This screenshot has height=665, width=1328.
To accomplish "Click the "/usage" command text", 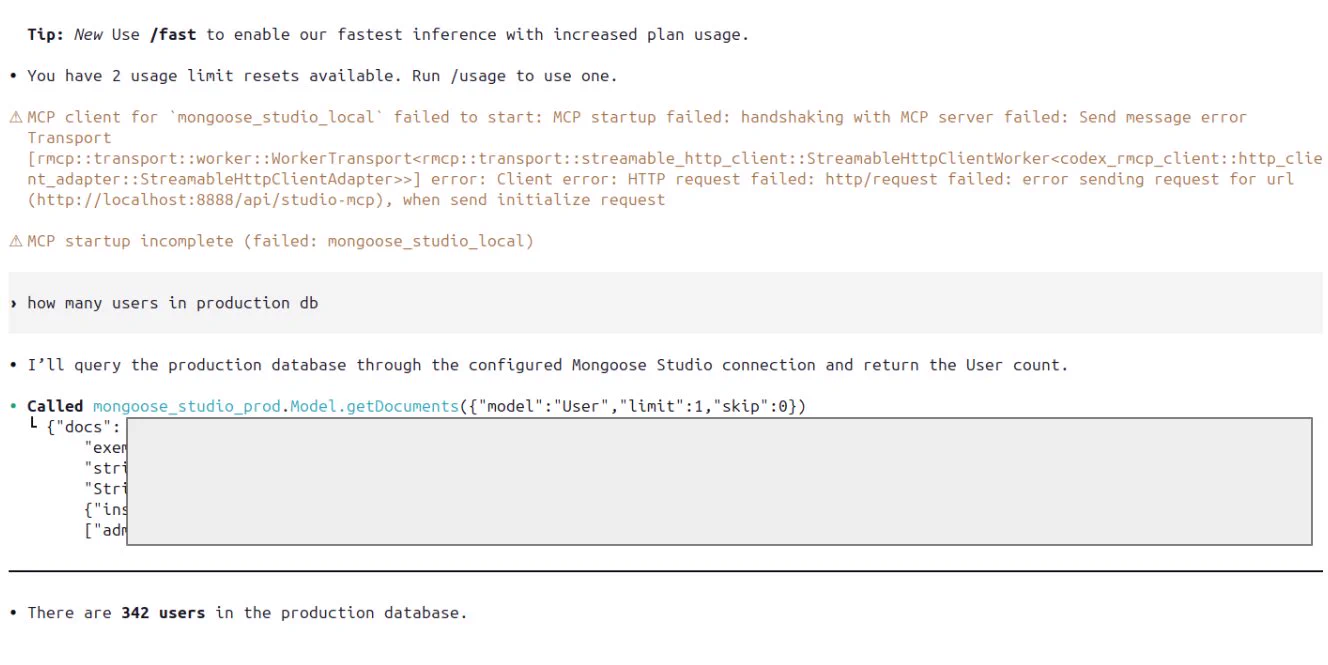I will [x=478, y=76].
